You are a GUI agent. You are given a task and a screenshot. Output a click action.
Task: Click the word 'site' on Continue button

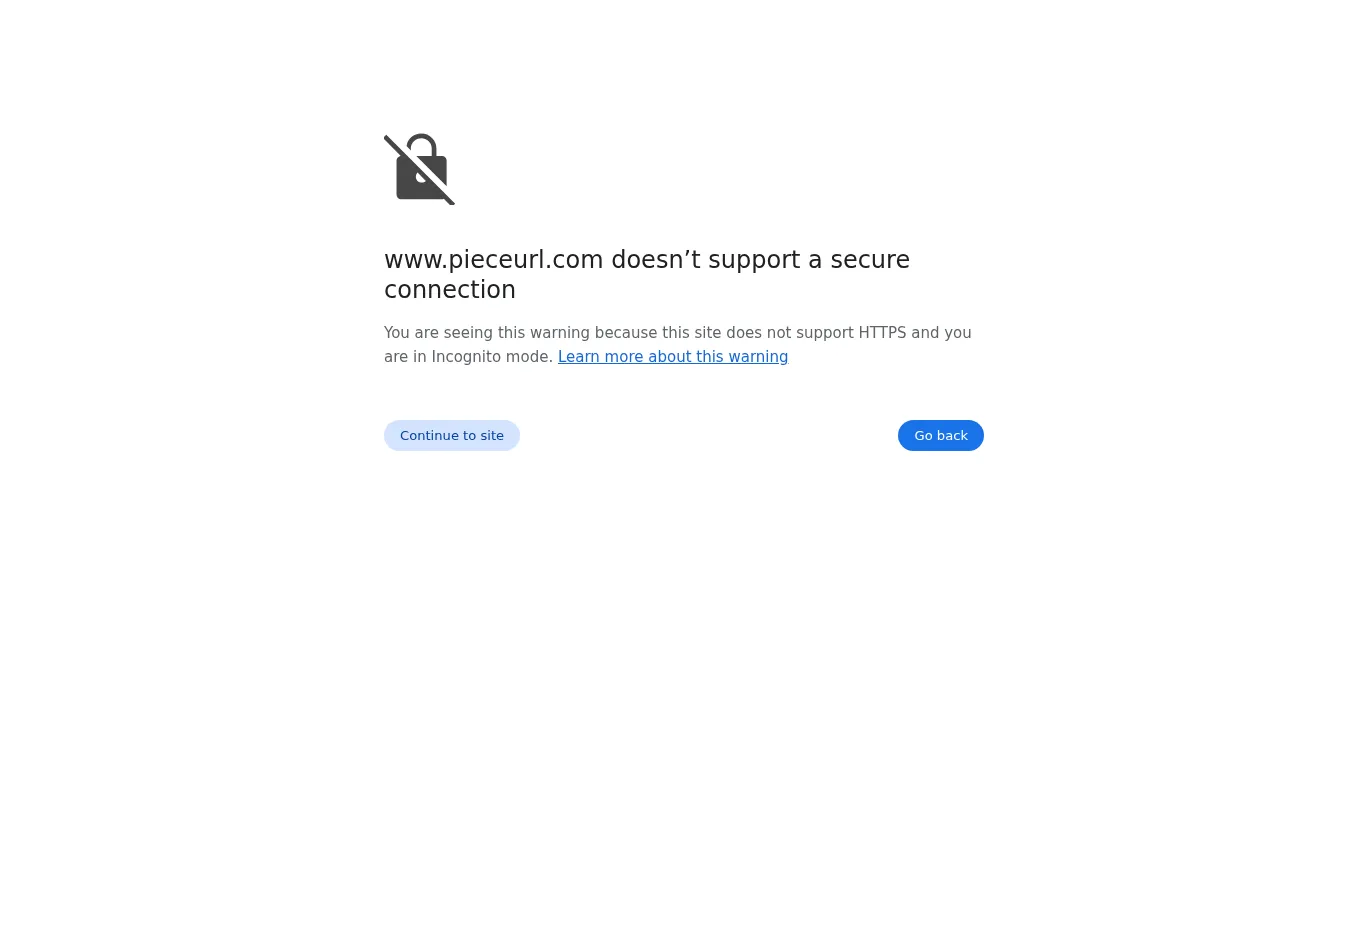[492, 435]
